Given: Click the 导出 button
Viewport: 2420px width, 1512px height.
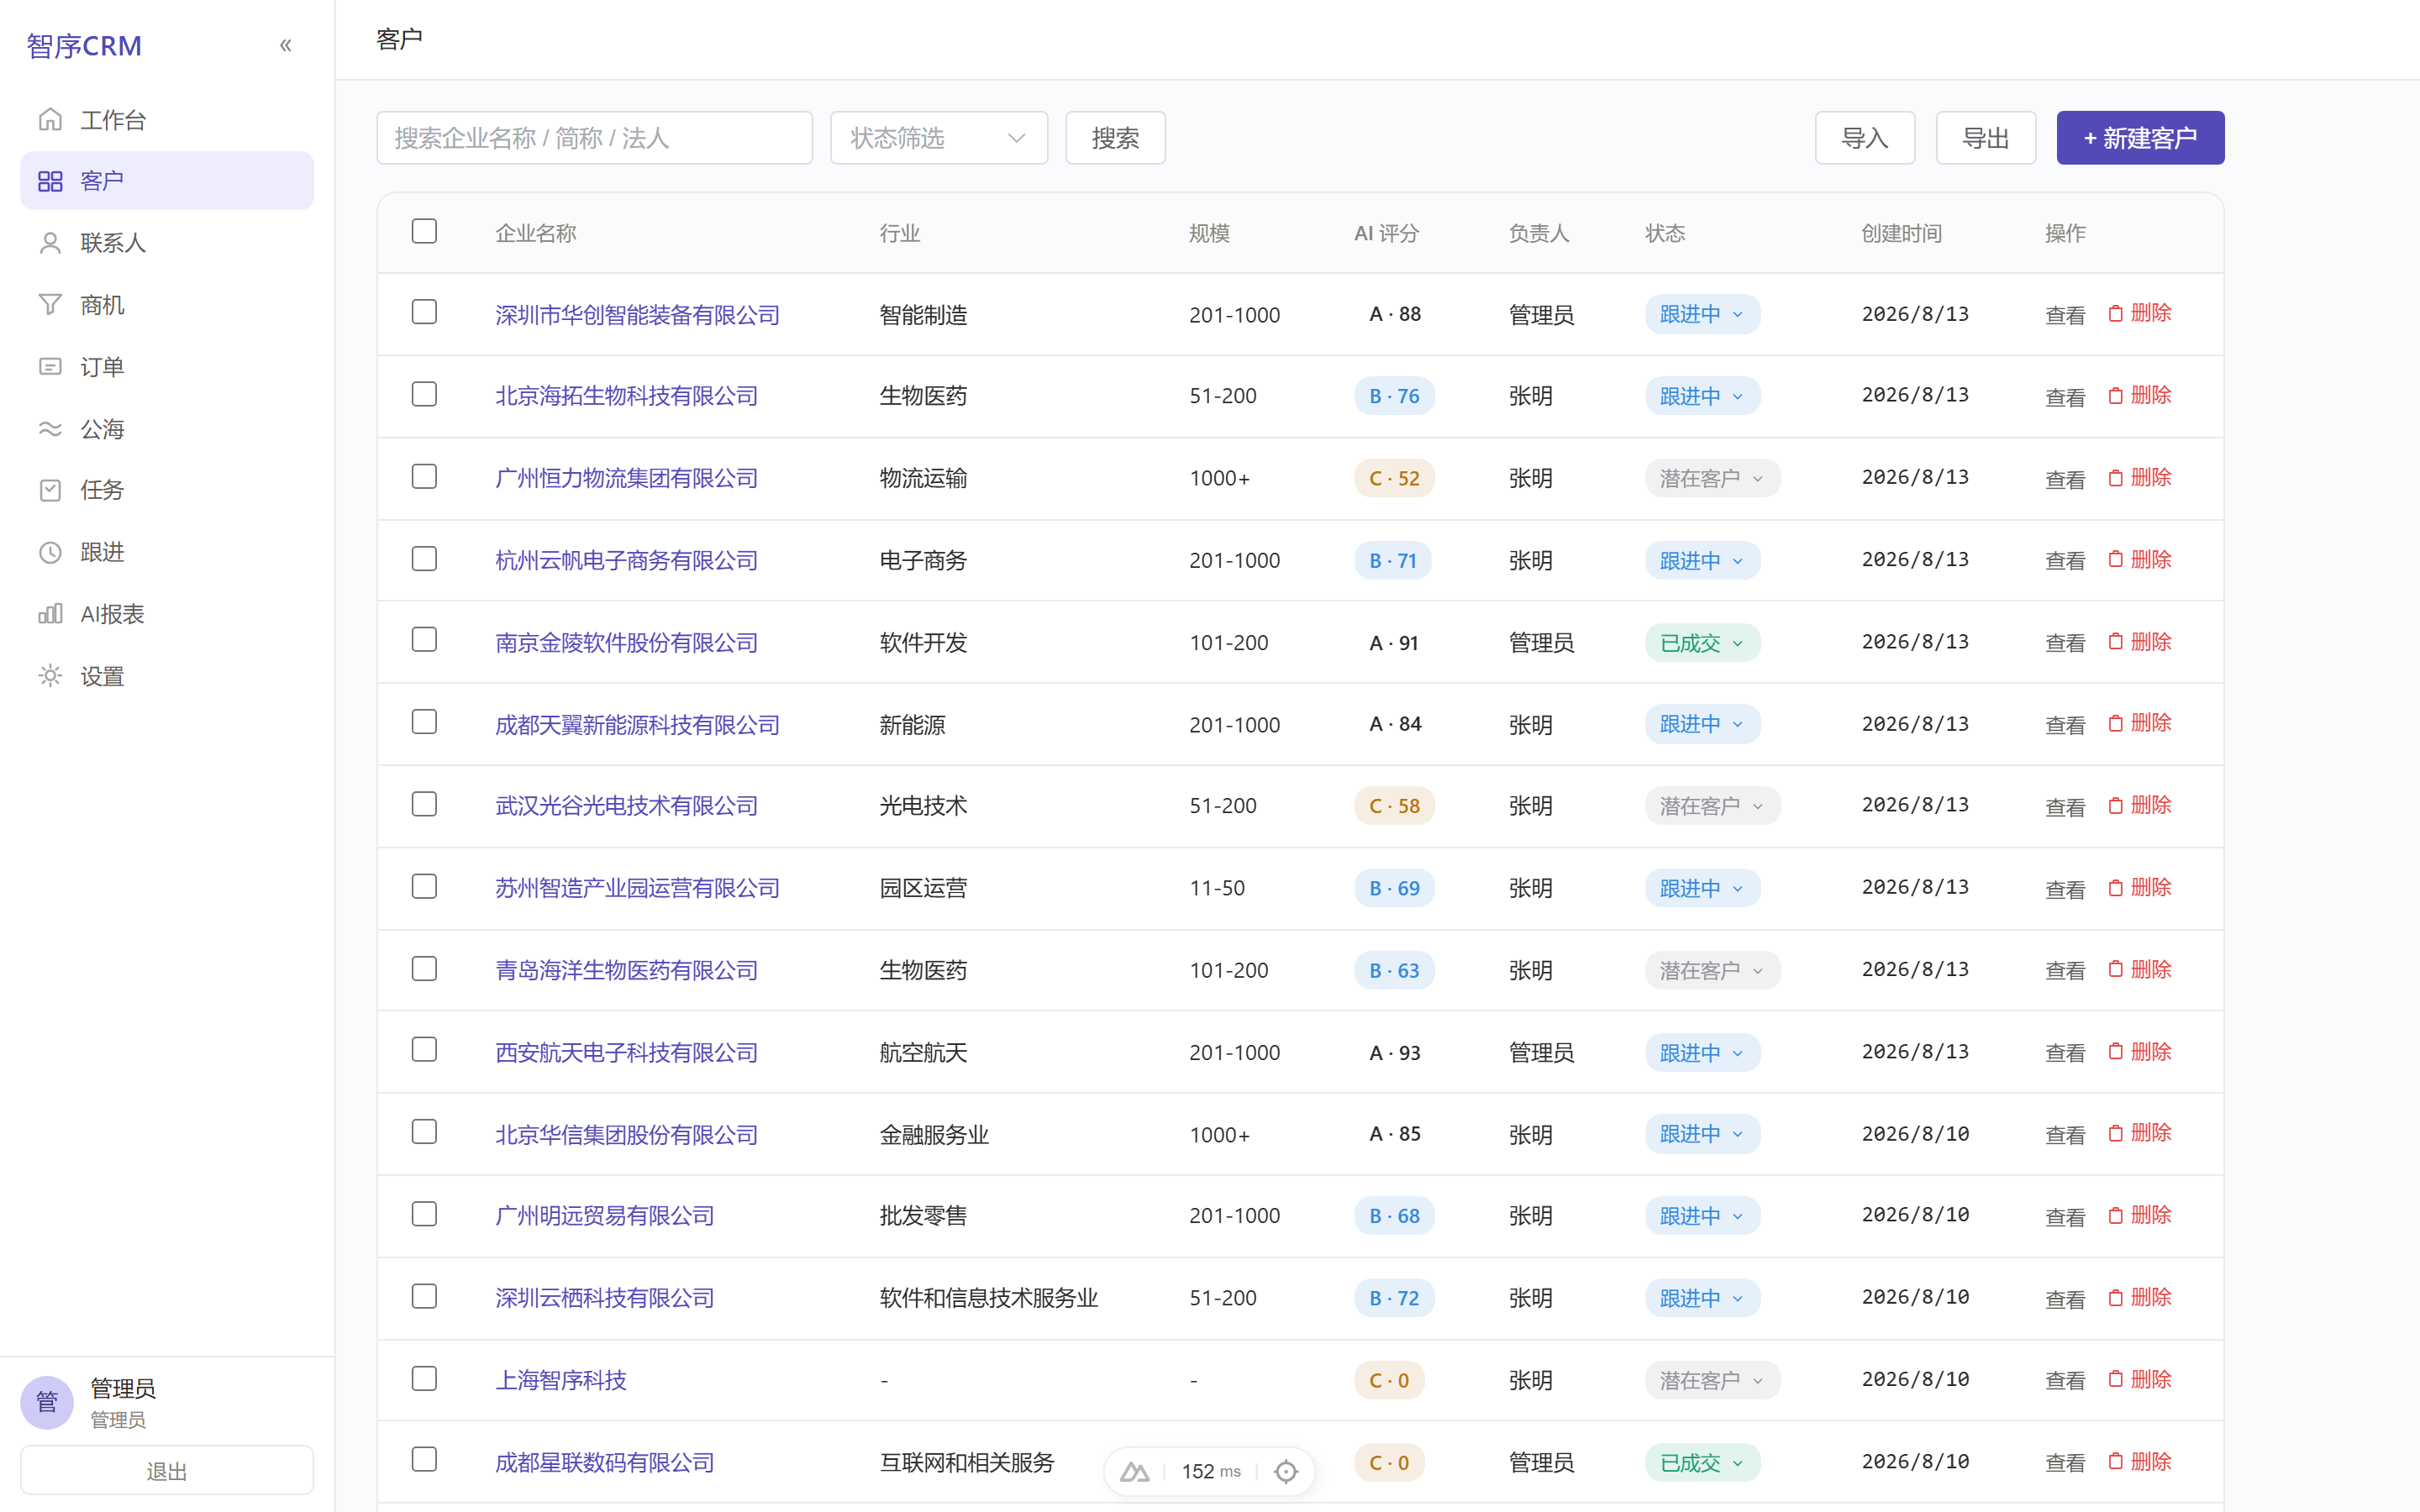Looking at the screenshot, I should click(x=1985, y=138).
